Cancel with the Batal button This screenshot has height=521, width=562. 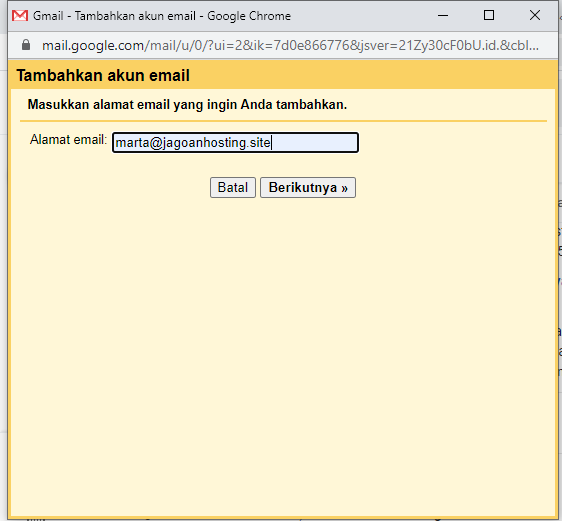233,187
